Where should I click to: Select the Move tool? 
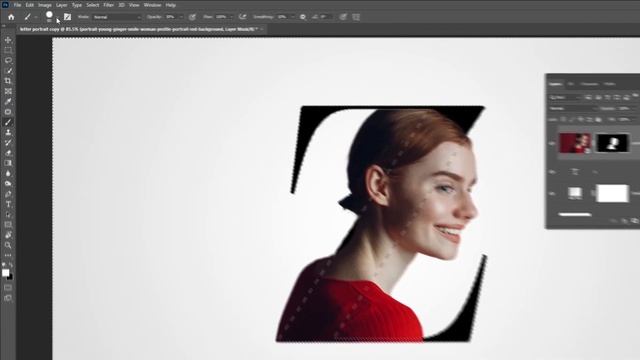[x=8, y=40]
